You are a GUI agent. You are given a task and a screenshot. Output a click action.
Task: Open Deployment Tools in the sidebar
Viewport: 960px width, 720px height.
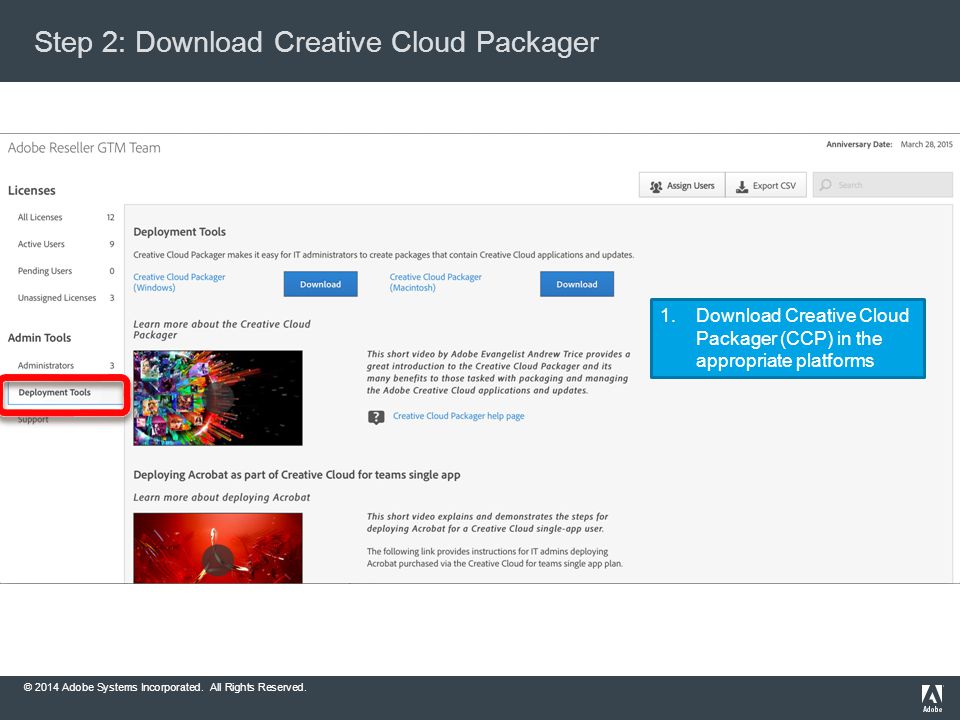click(x=54, y=392)
